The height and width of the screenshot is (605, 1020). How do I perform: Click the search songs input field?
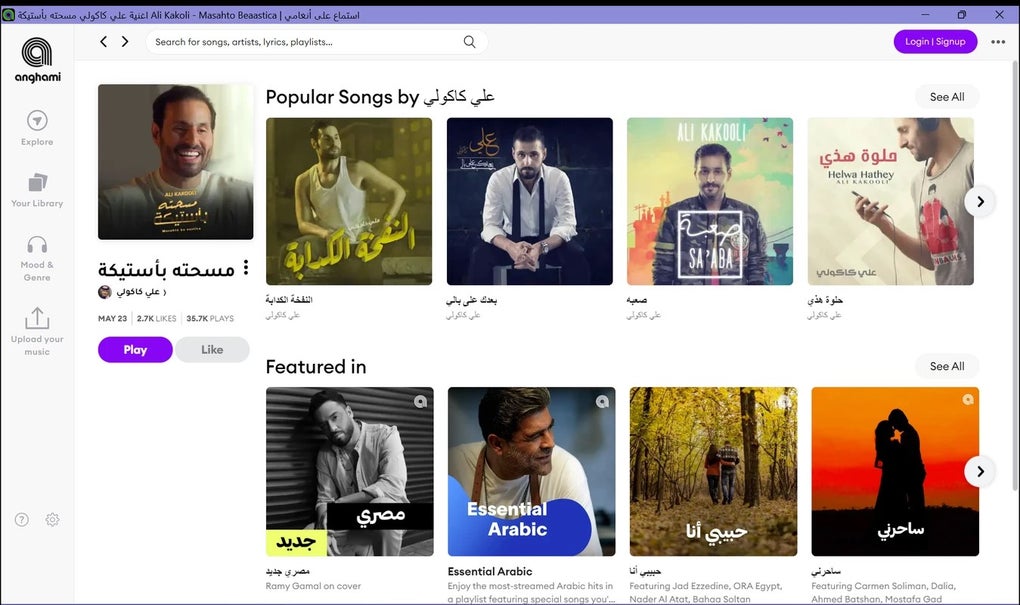click(x=300, y=42)
